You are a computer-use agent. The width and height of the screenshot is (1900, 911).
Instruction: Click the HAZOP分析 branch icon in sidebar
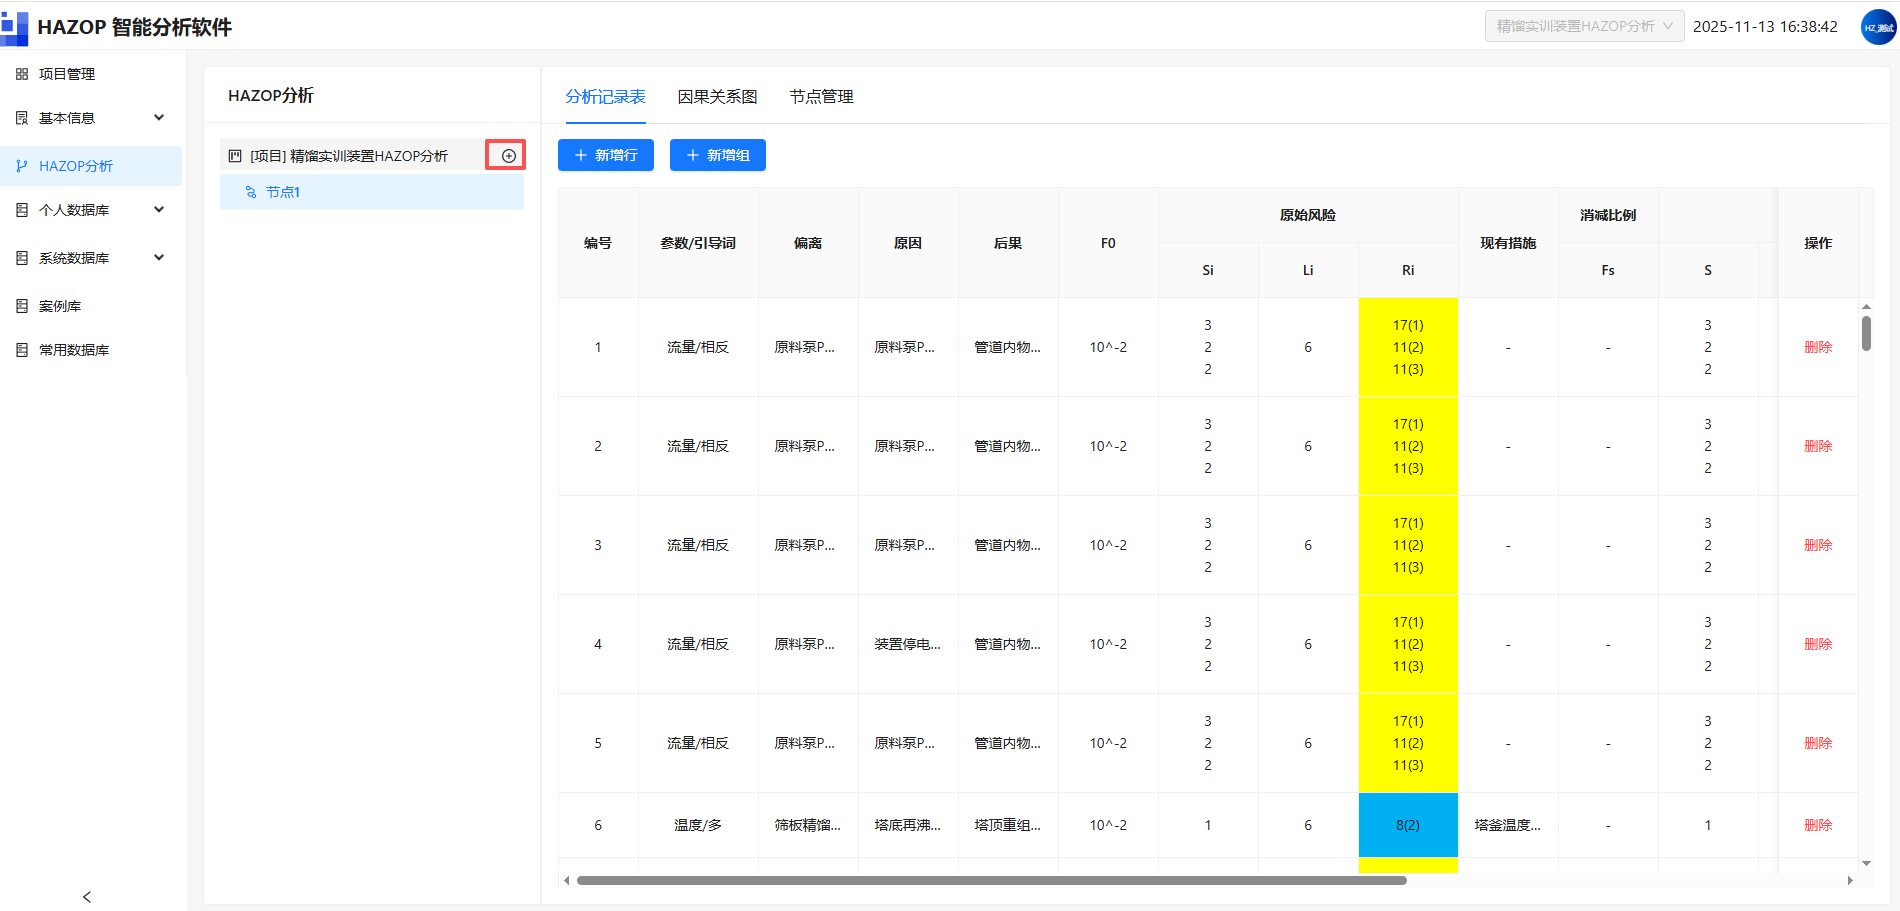click(22, 166)
